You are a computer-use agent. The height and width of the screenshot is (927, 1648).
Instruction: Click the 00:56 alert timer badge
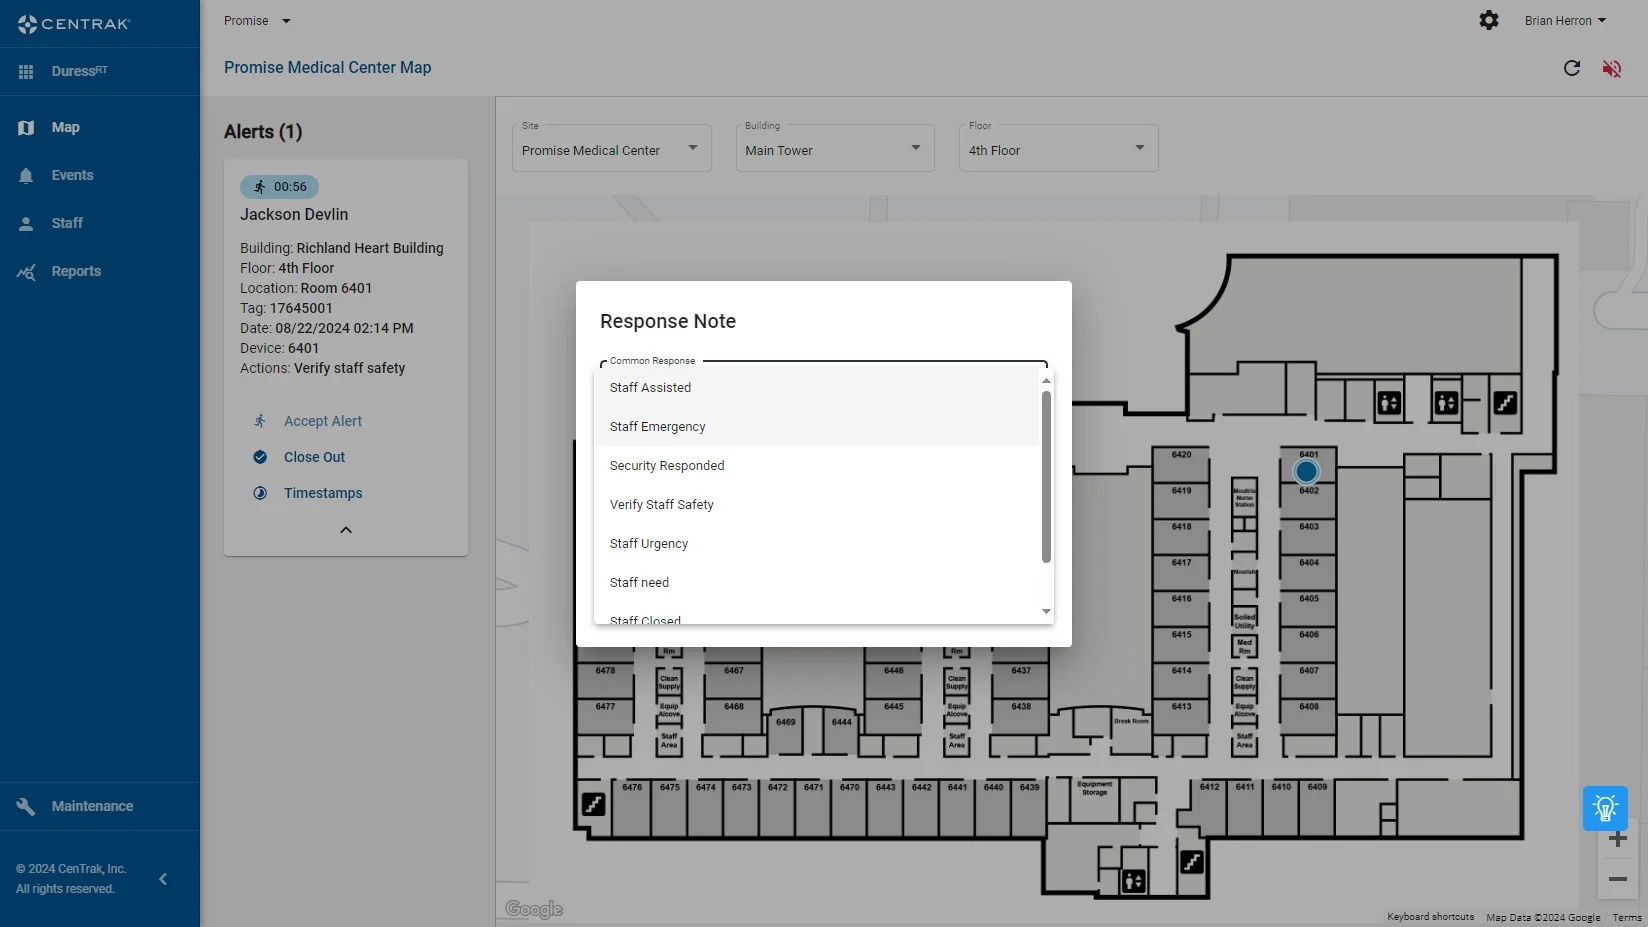[x=280, y=187]
